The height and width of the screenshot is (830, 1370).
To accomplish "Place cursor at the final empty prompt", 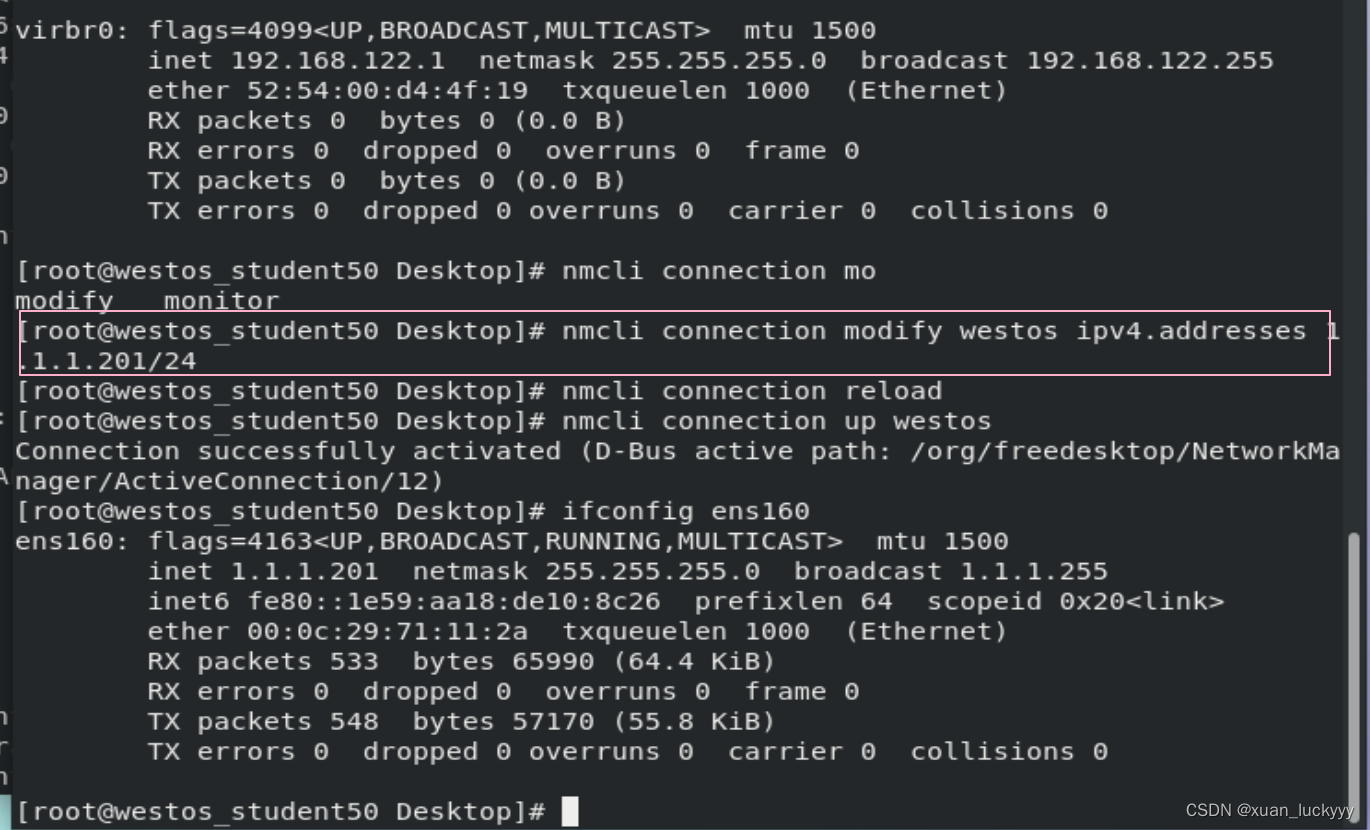I will point(570,811).
